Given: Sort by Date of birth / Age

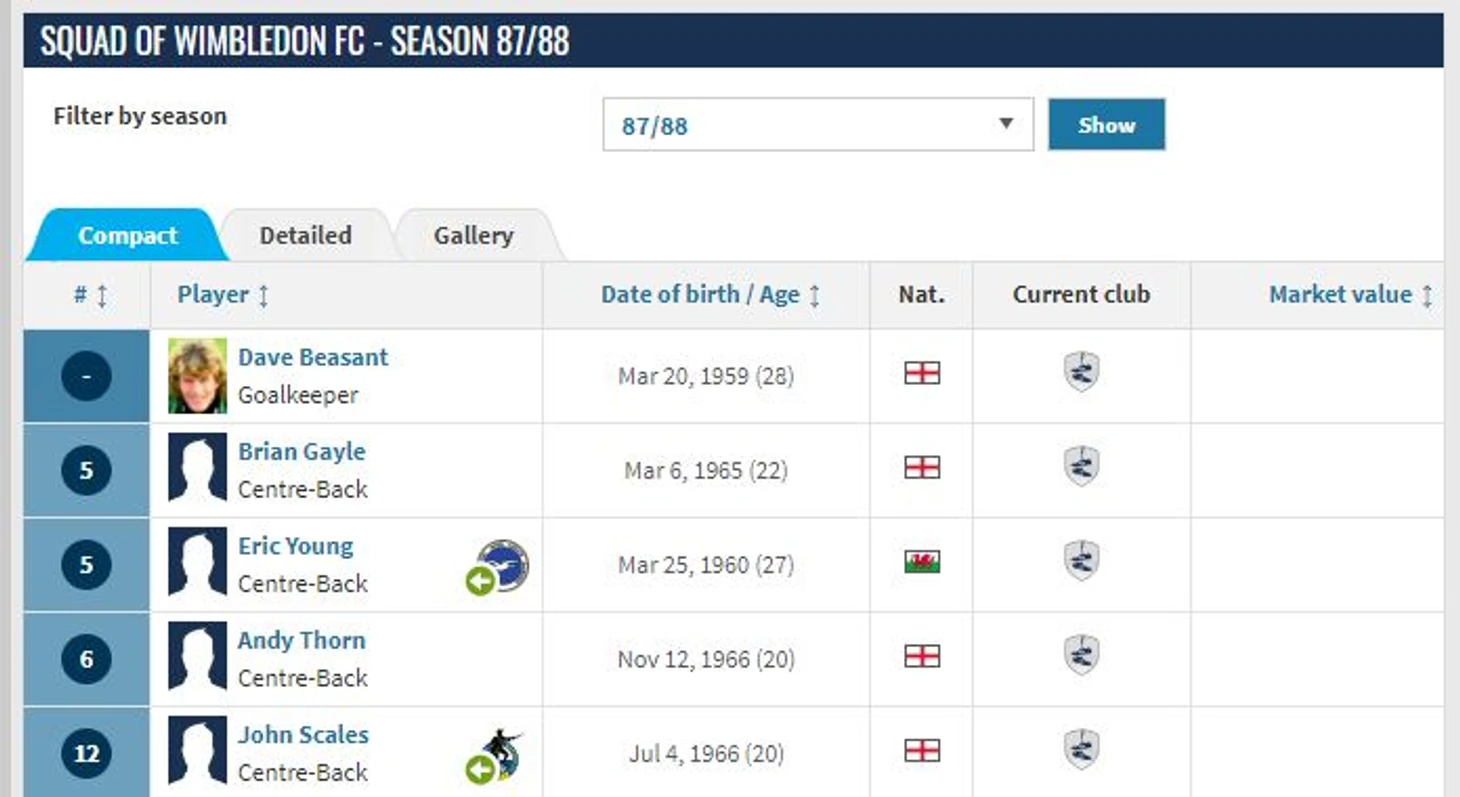Looking at the screenshot, I should tap(710, 295).
